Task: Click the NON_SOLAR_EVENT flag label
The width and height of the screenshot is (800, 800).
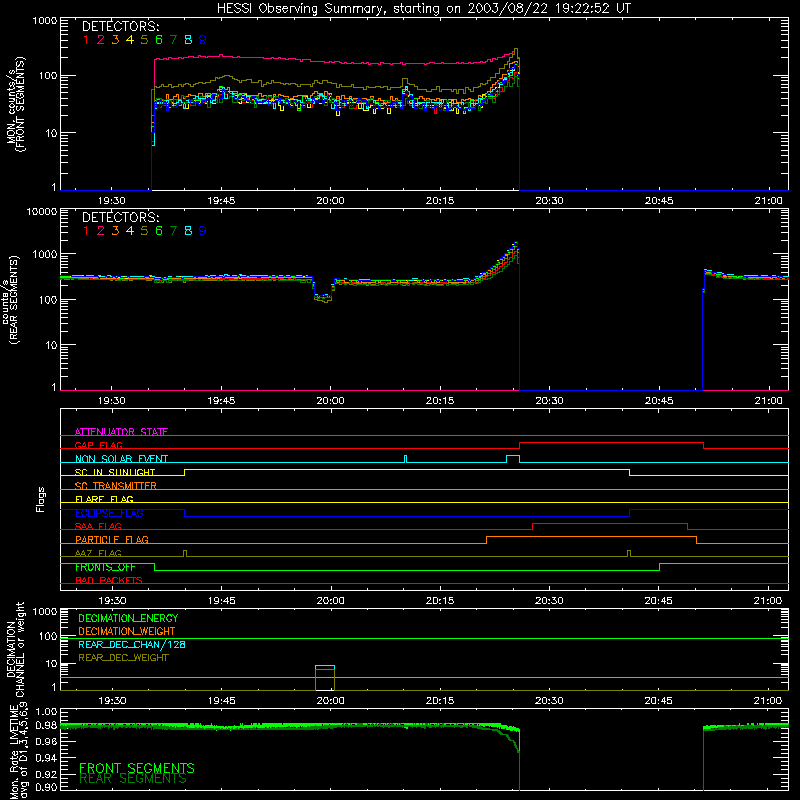Action: 121,459
